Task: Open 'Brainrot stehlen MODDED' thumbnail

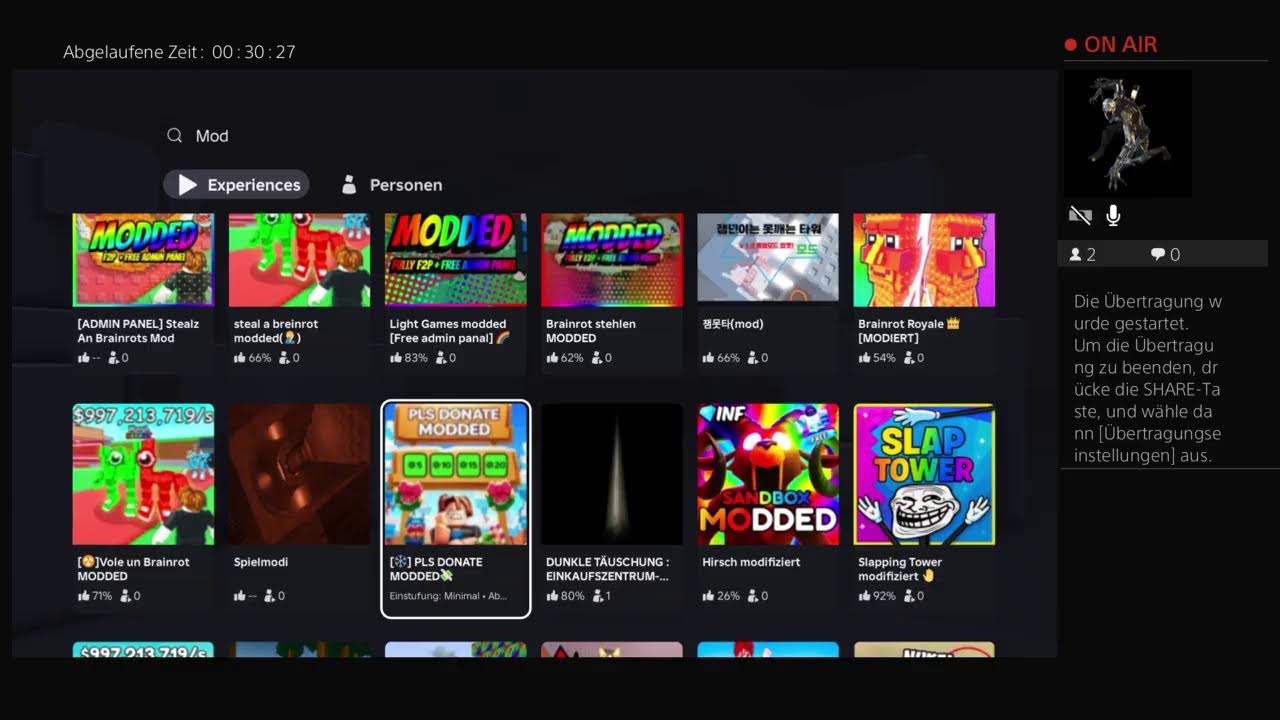Action: pos(612,260)
